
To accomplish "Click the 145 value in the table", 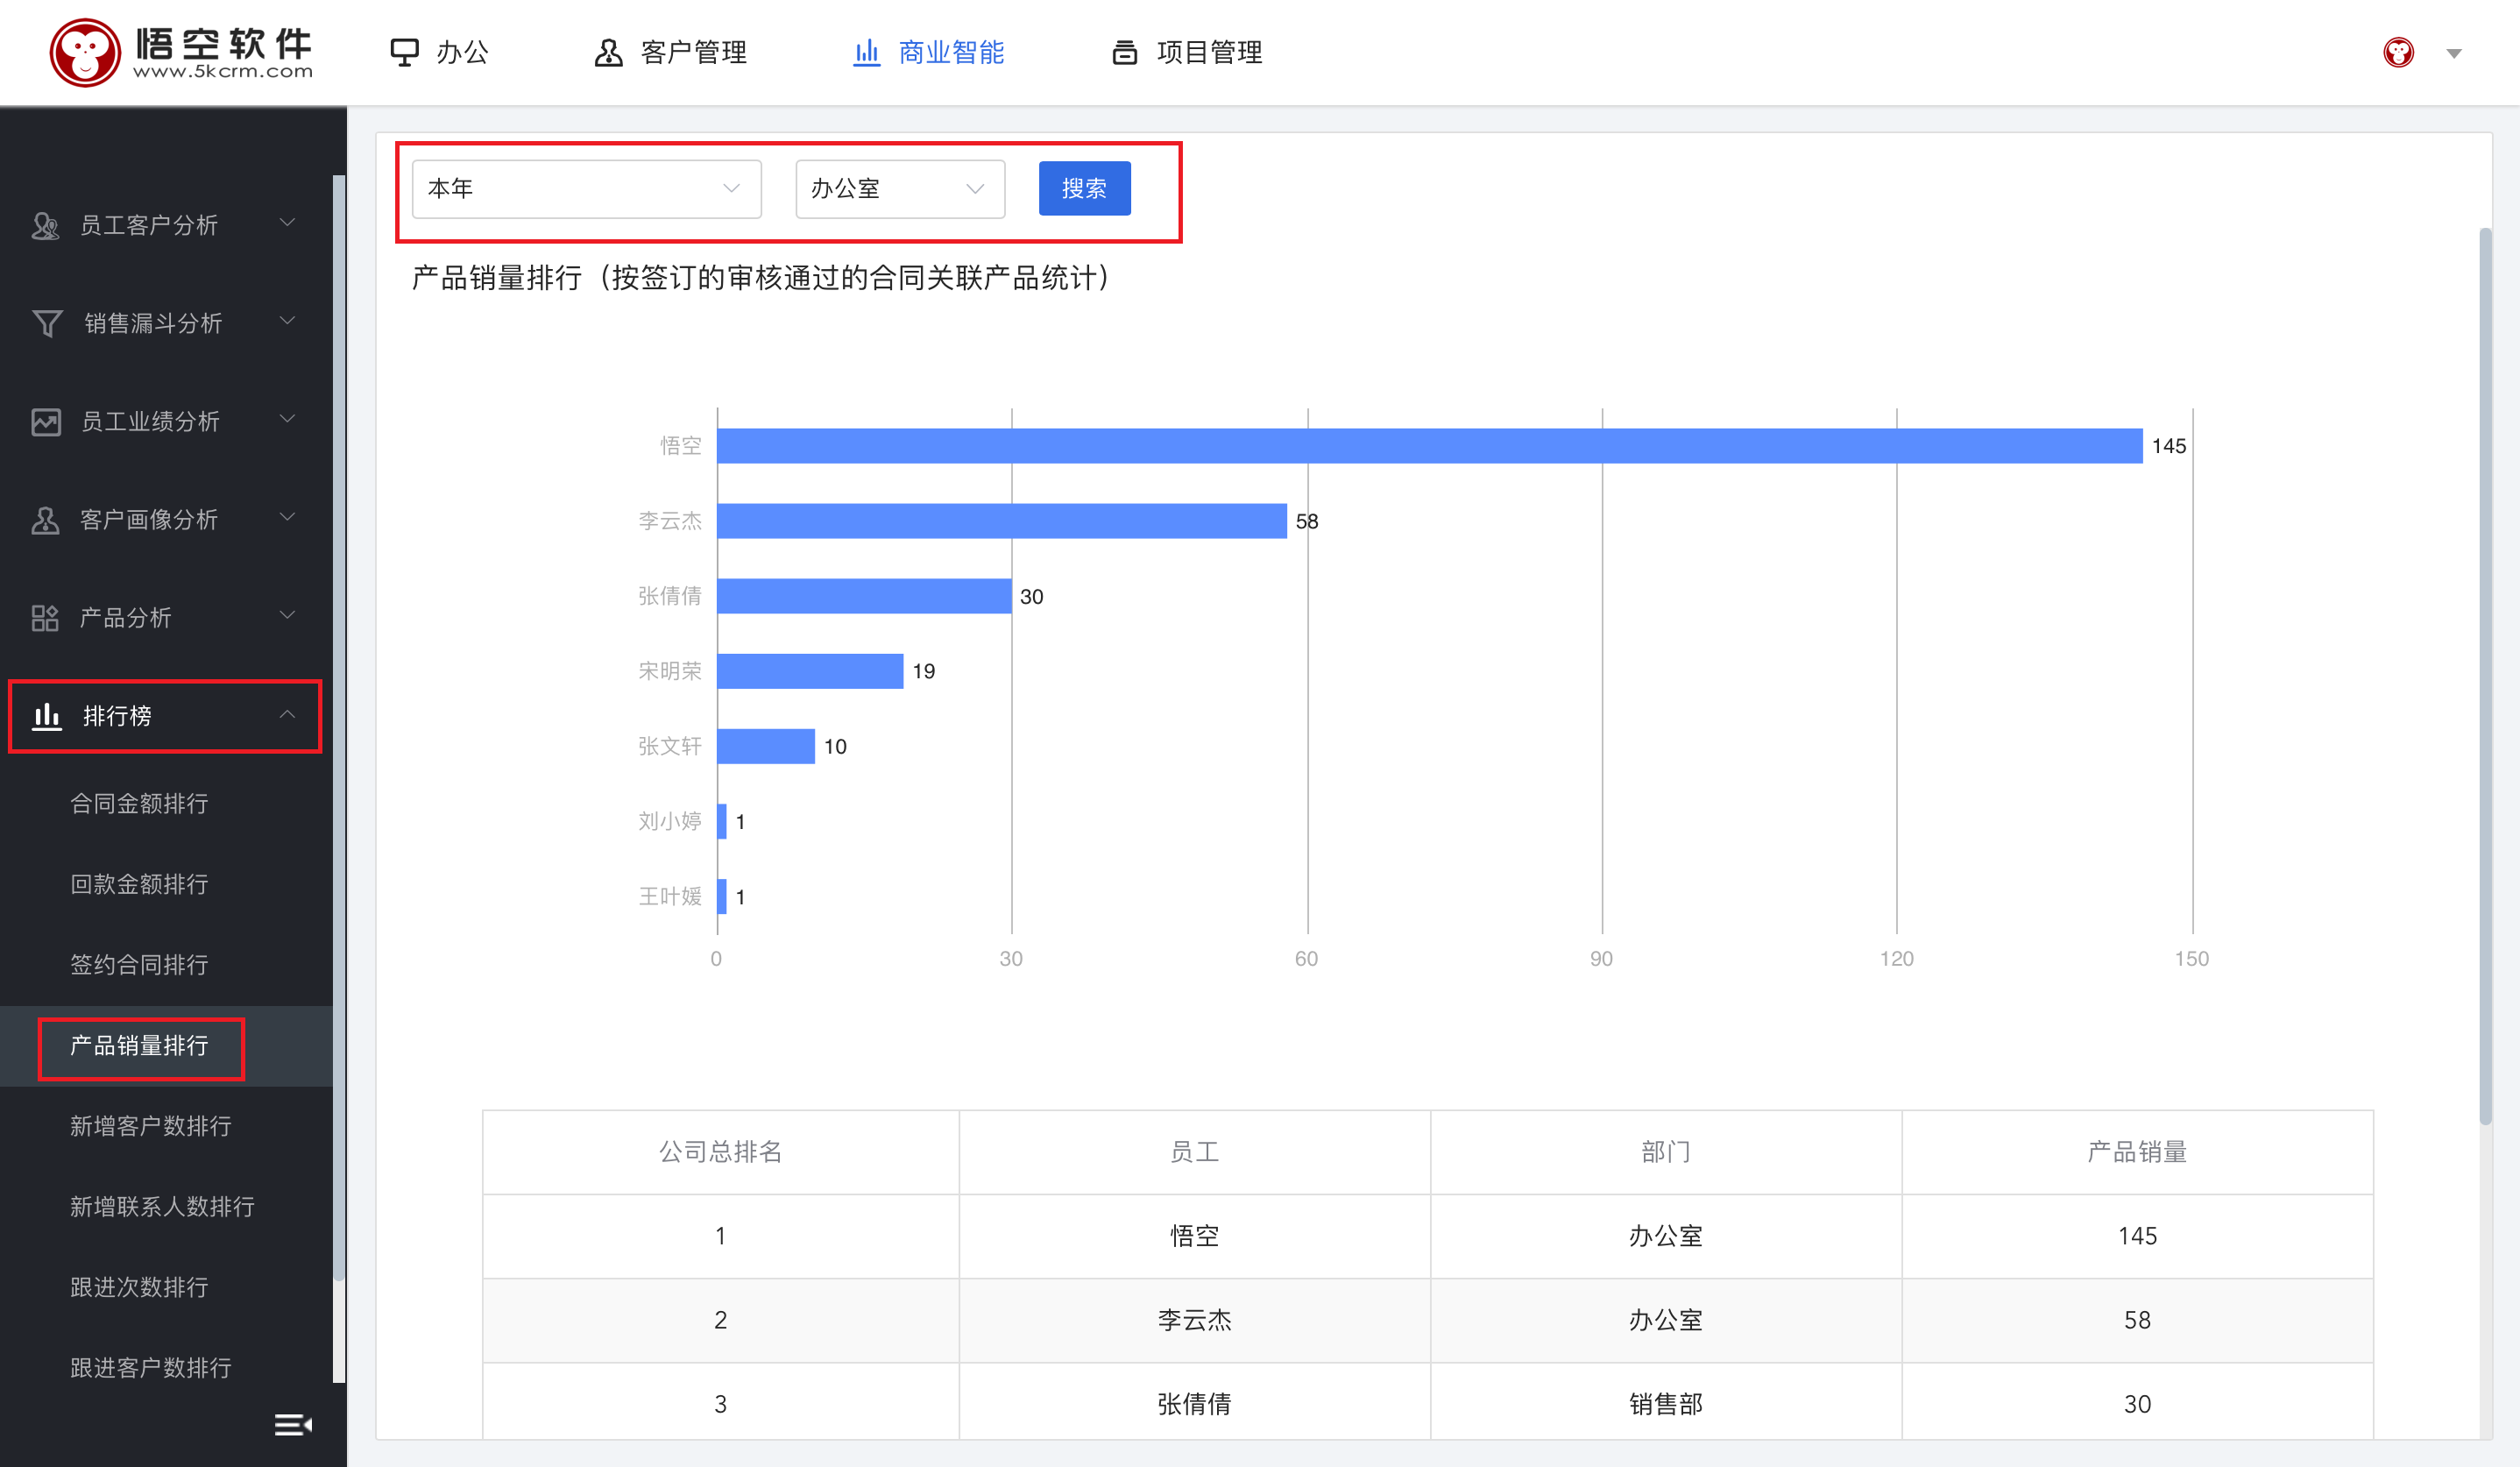I will 2137,1236.
